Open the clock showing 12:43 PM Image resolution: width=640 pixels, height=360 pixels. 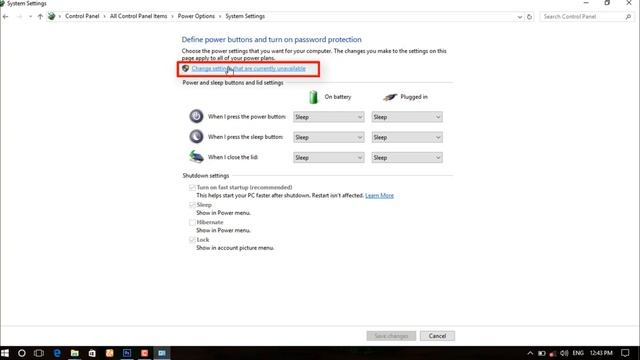[x=601, y=353]
